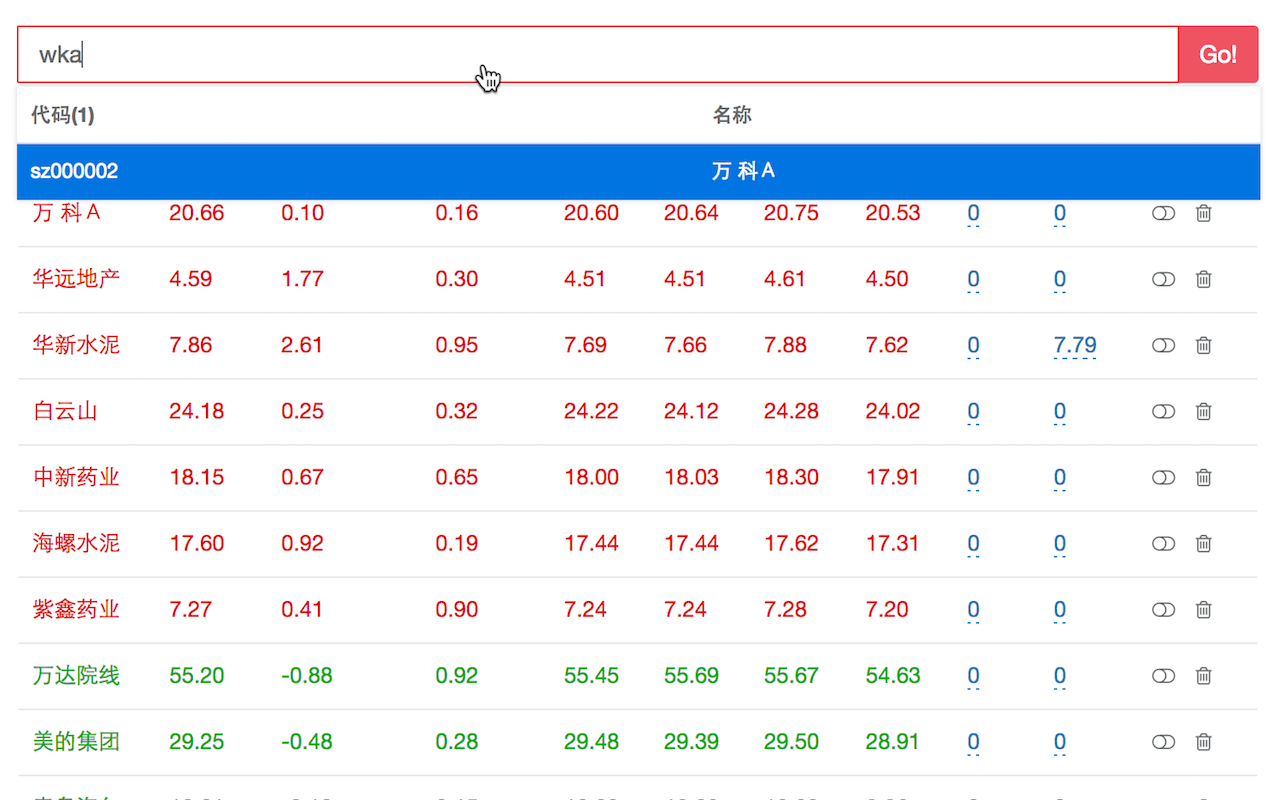Viewport: 1280px width, 800px height.
Task: Edit first editable 0 in 白云山 row
Action: click(973, 412)
